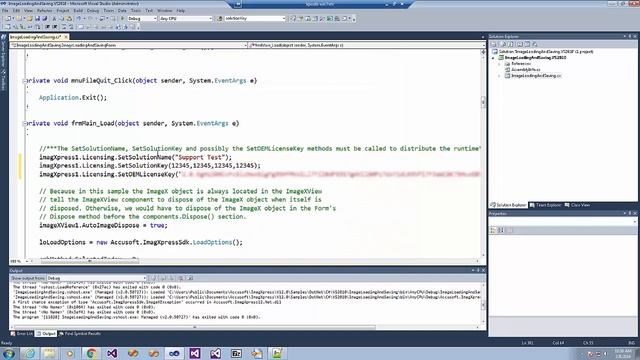Open the folder icon on taskbar
640x360 pixels.
click(x=50, y=353)
